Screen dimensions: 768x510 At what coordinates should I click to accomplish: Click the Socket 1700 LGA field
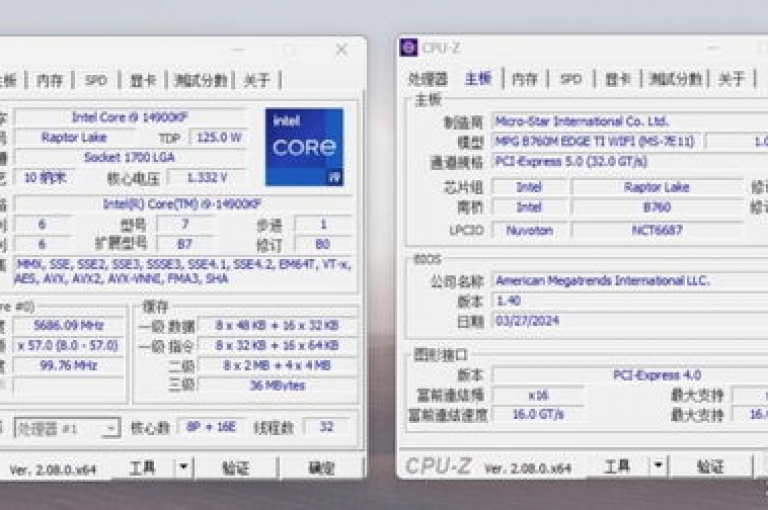130,157
